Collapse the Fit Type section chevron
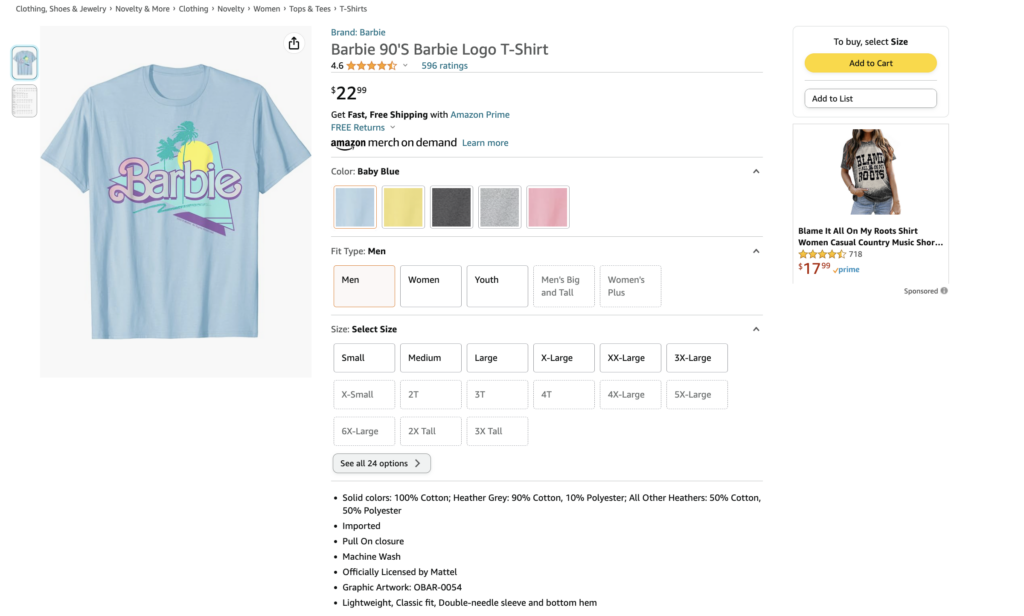 (x=756, y=251)
